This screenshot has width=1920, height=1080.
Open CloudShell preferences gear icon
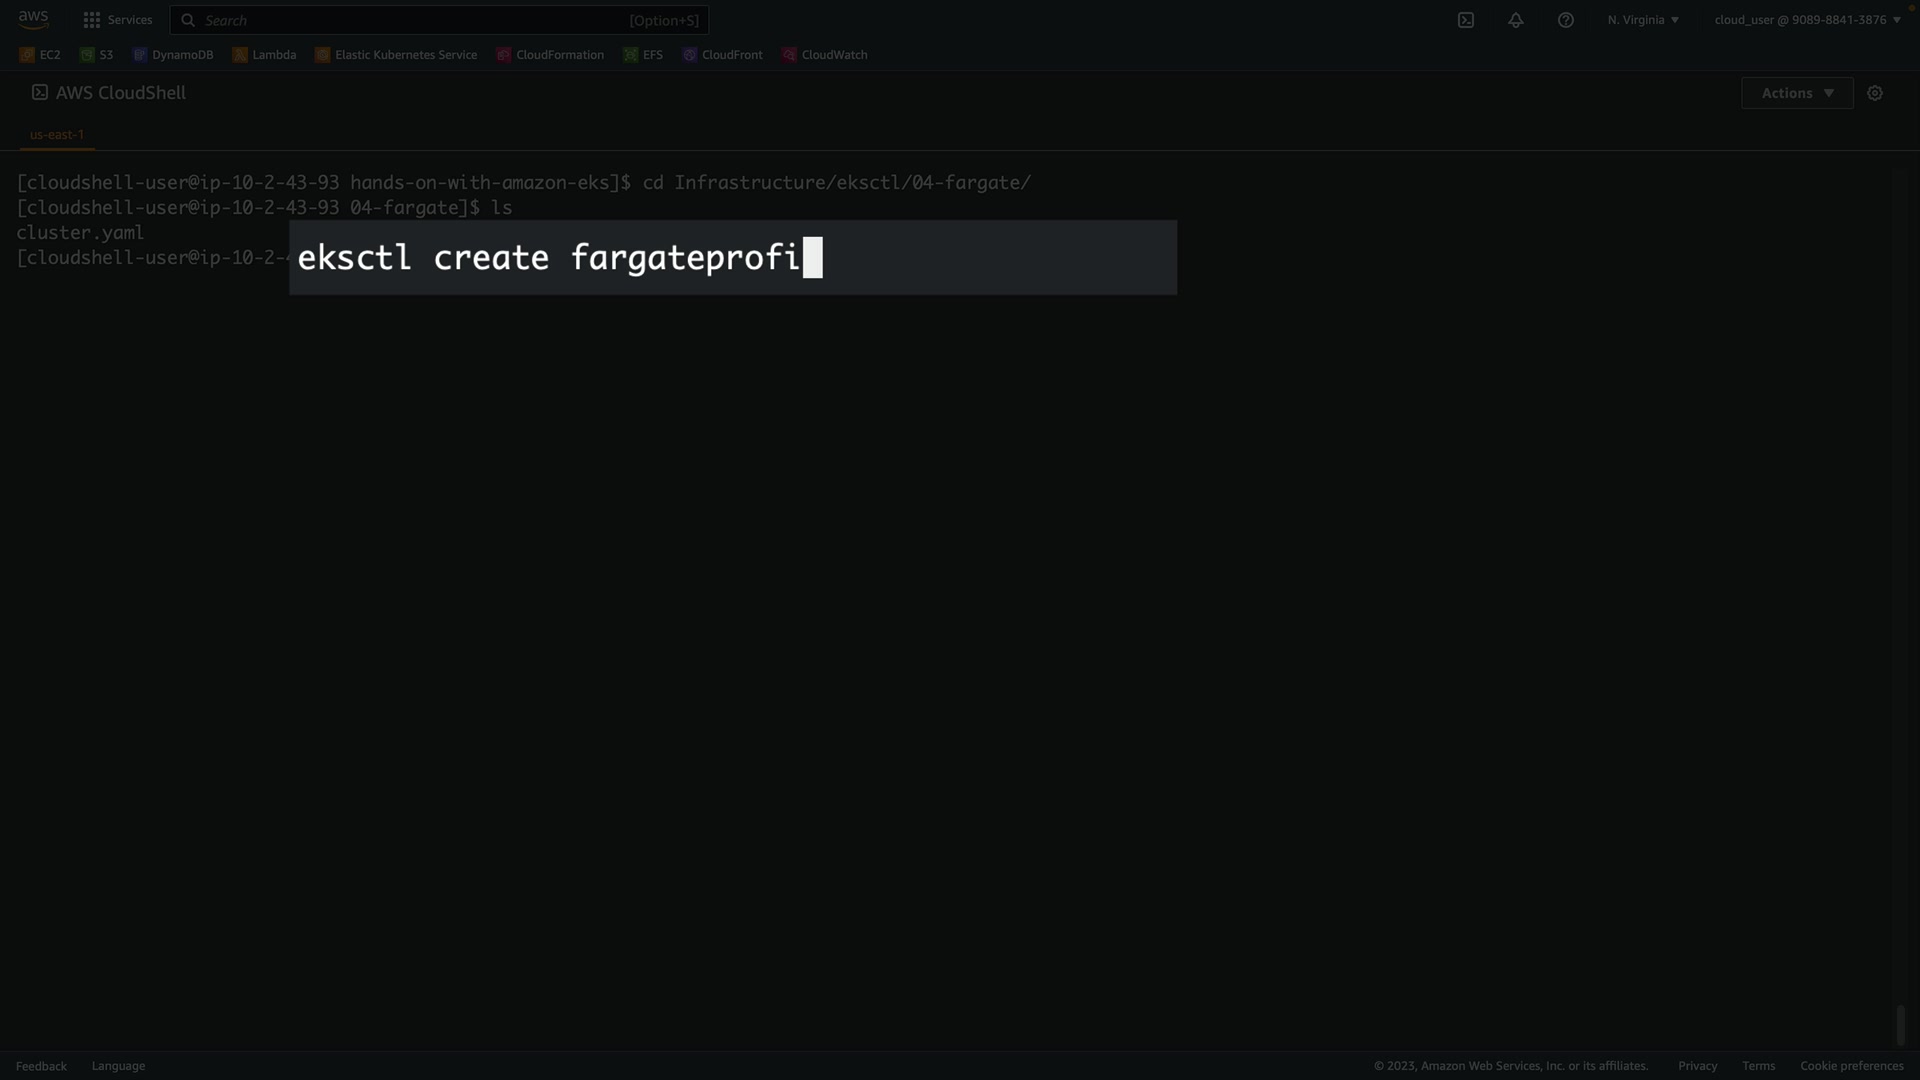(x=1875, y=93)
